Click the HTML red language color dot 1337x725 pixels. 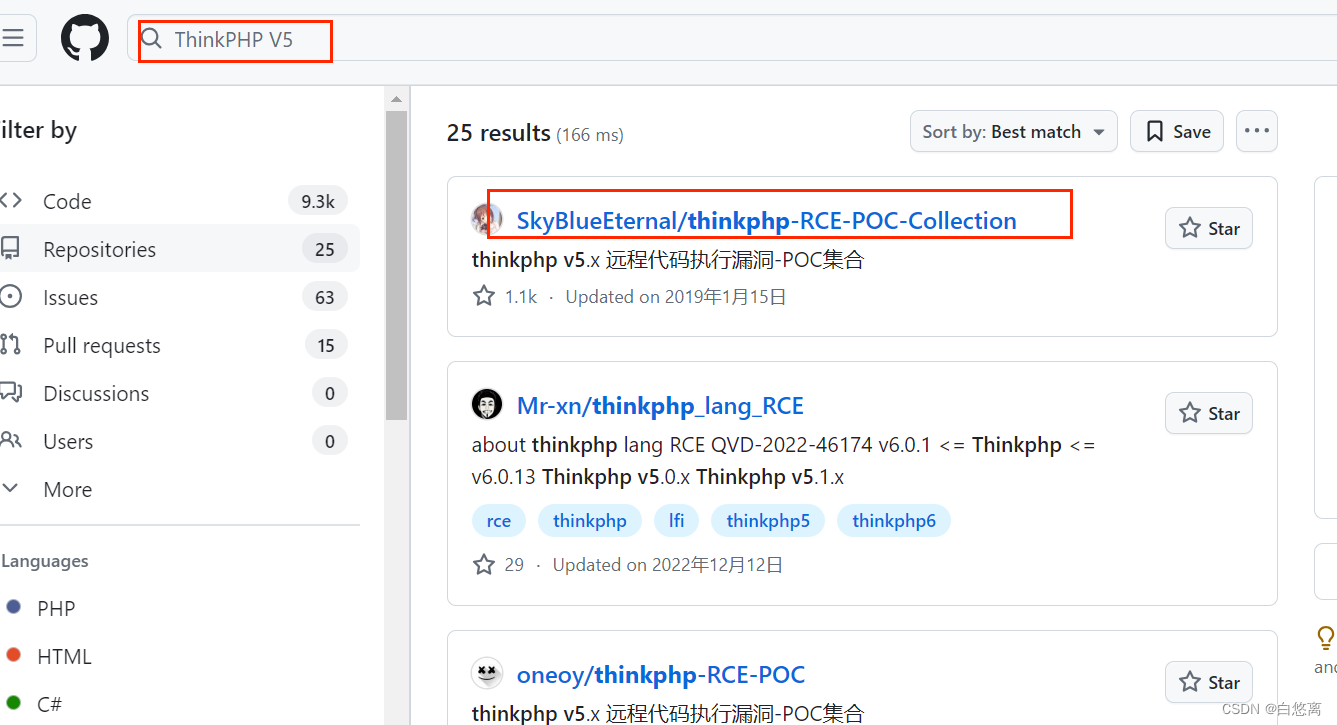tap(13, 655)
